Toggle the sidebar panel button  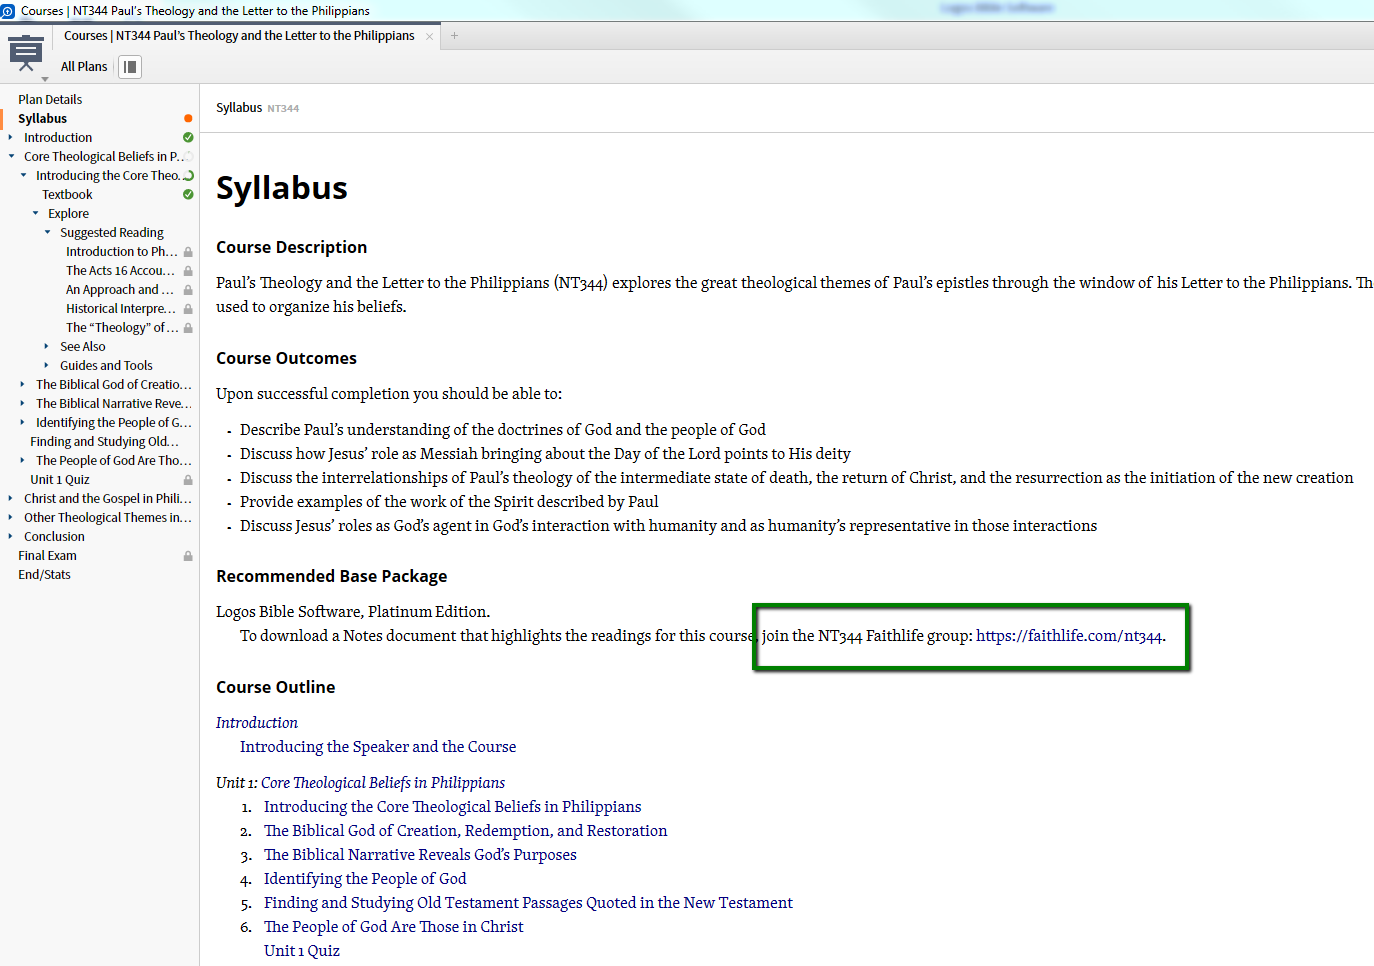(x=130, y=67)
